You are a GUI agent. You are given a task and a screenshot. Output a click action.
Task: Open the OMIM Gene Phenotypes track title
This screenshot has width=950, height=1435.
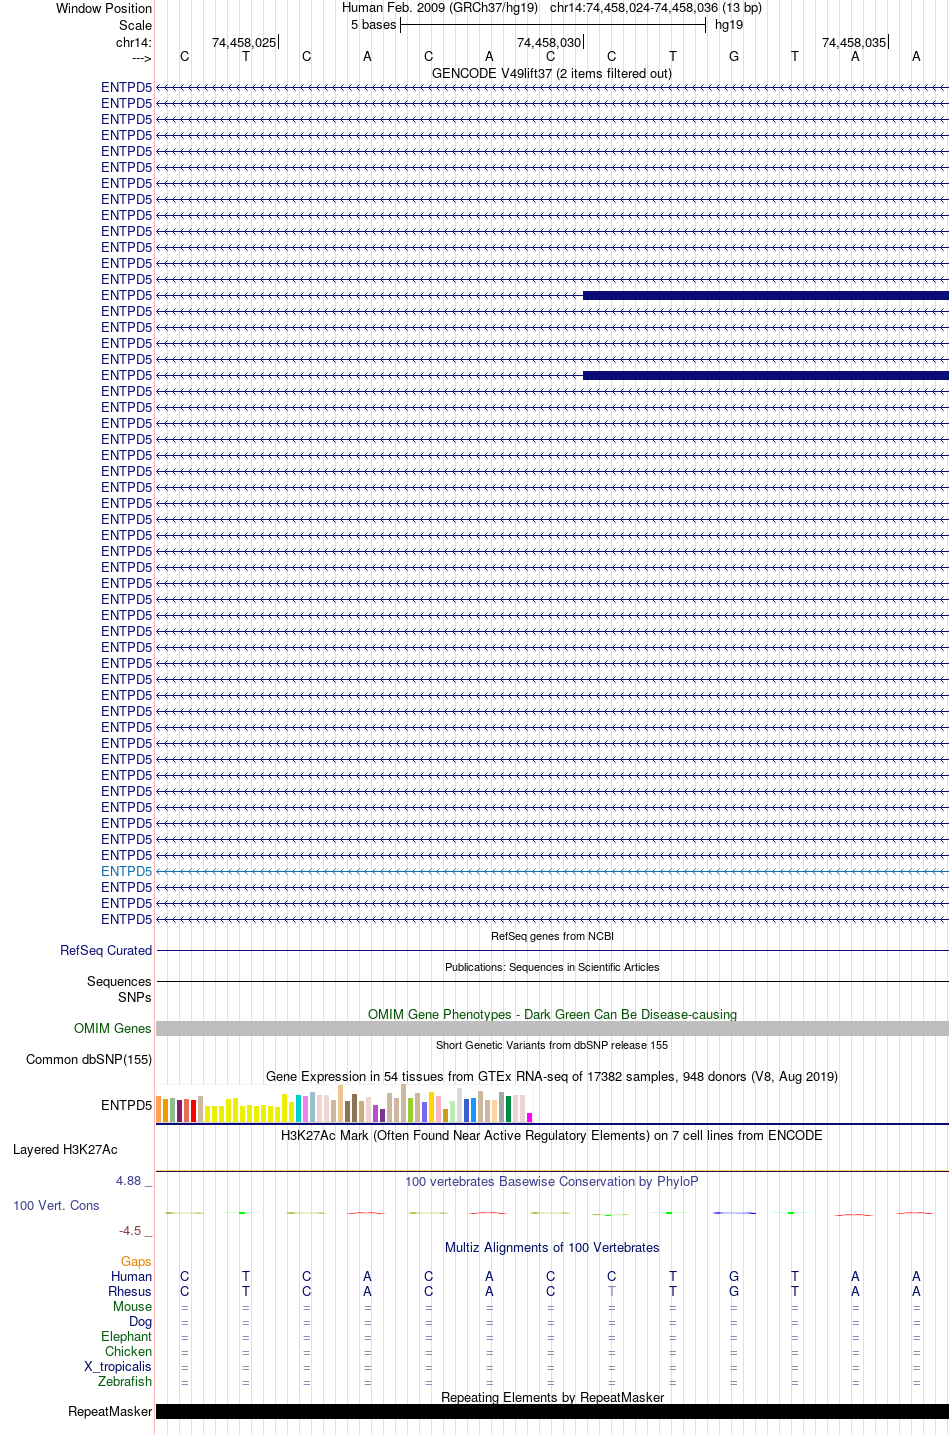552,1014
